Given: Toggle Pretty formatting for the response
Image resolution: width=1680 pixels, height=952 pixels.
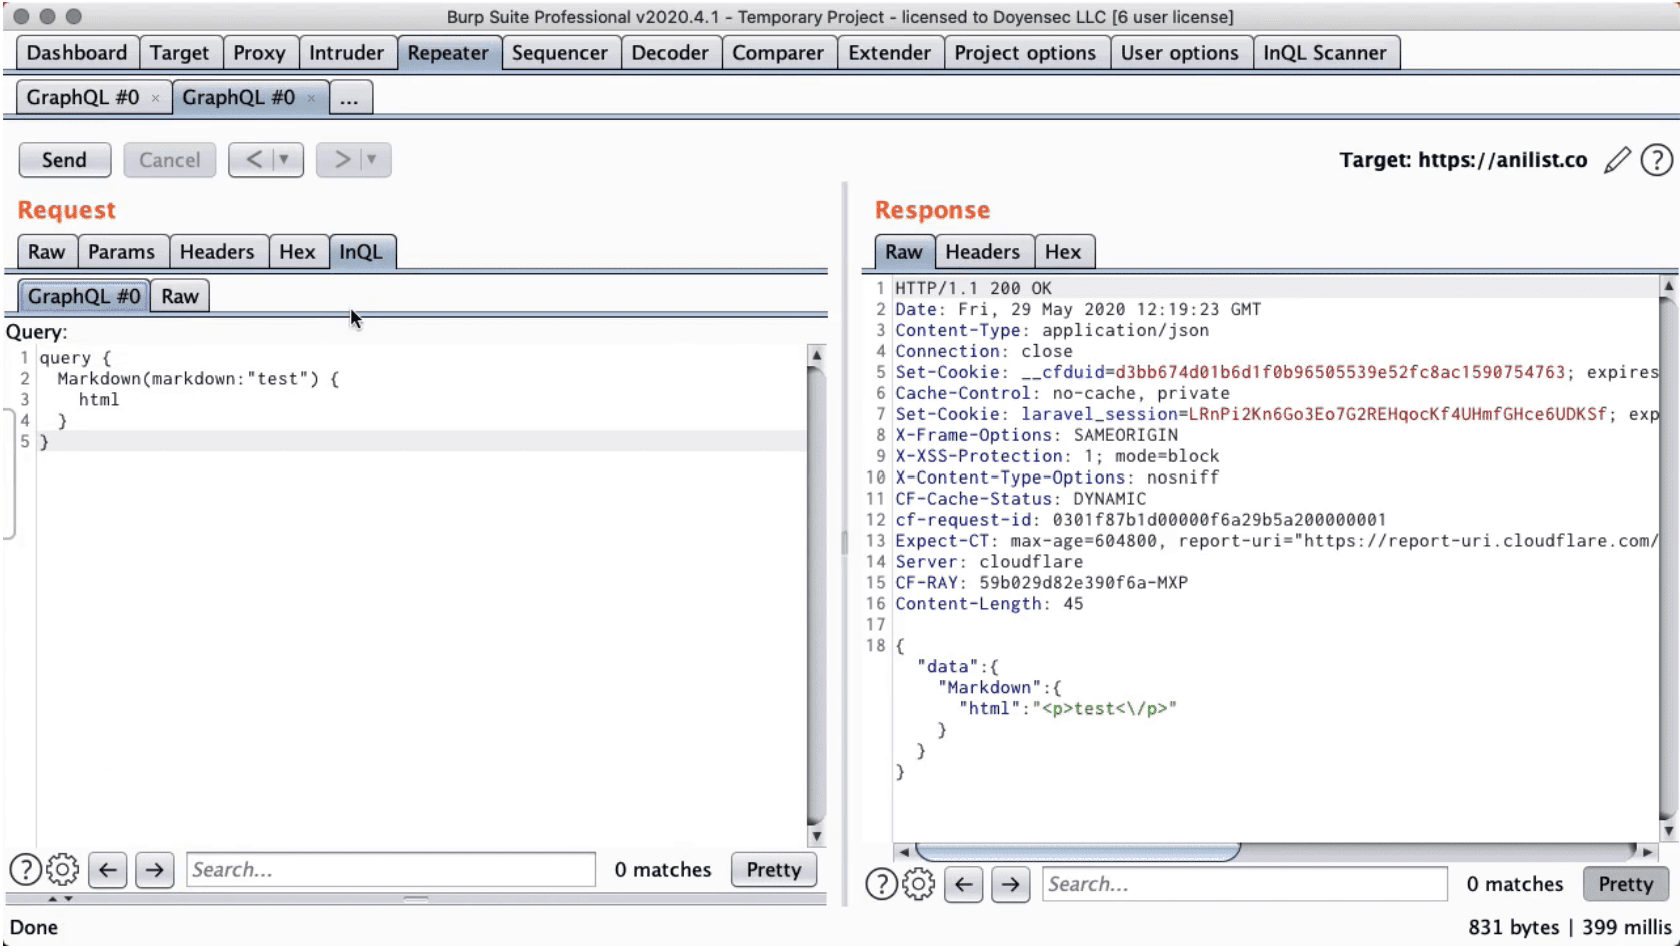Looking at the screenshot, I should (1626, 884).
